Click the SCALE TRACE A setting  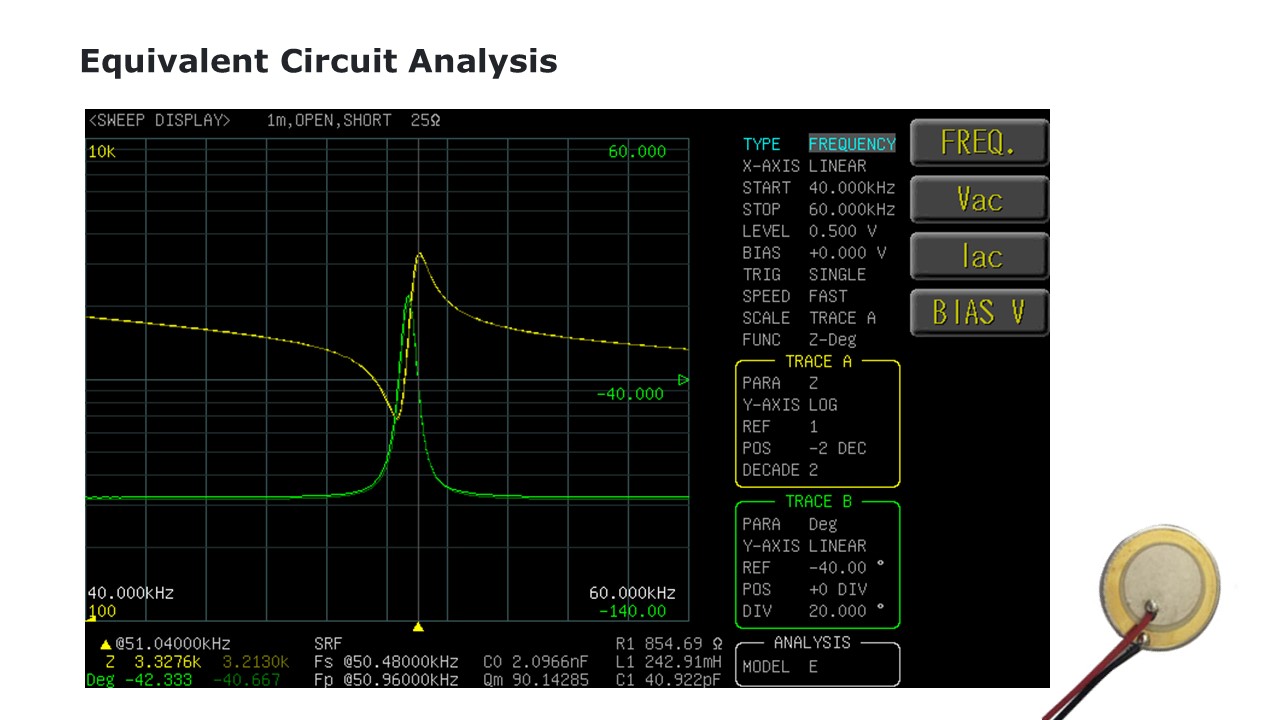click(x=809, y=318)
